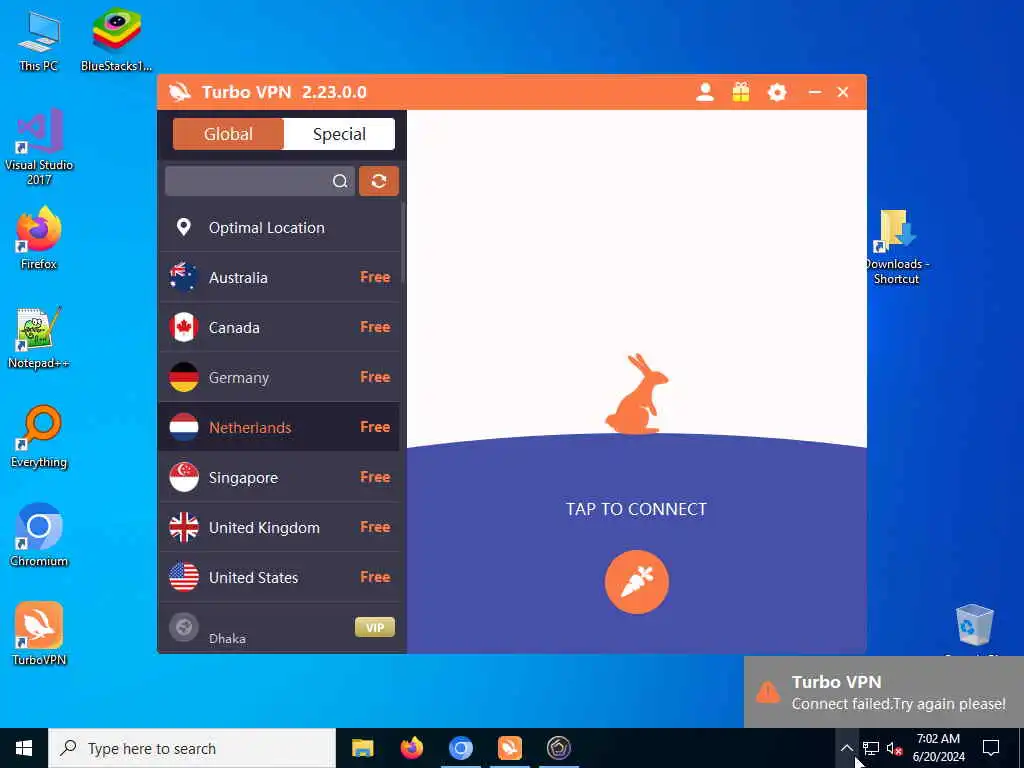Image resolution: width=1024 pixels, height=768 pixels.
Task: Click the United States flag icon
Action: point(184,577)
